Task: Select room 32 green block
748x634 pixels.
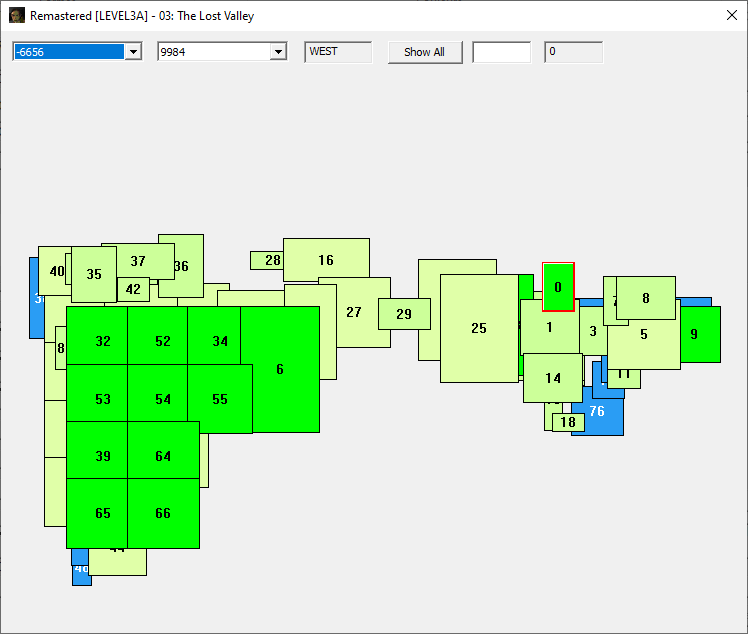Action: click(97, 335)
